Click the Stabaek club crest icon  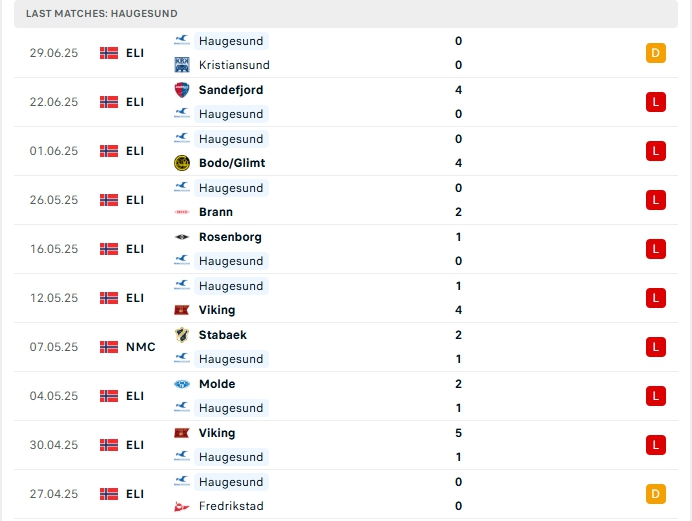[x=182, y=335]
